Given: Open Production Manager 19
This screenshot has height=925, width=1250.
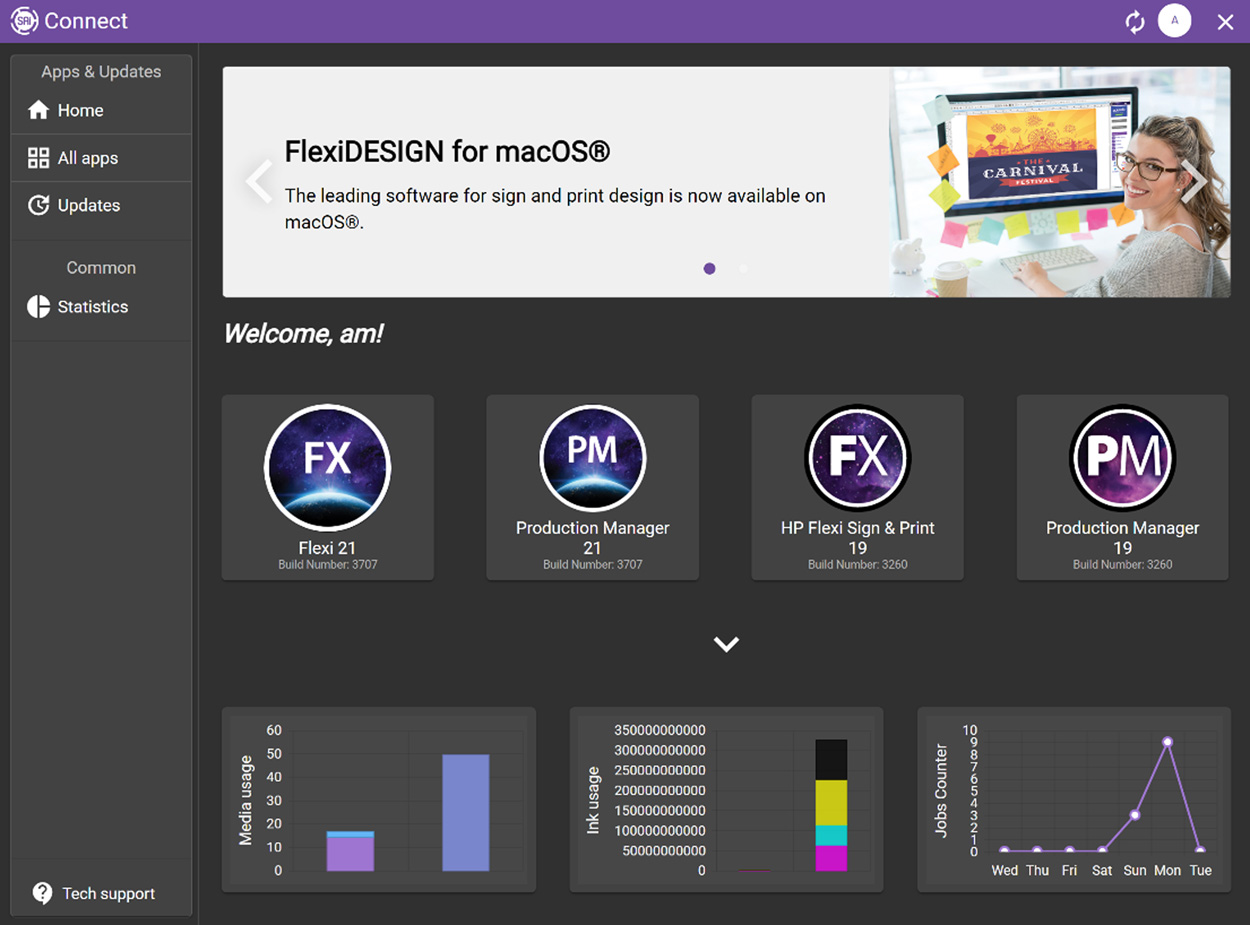Looking at the screenshot, I should 1122,487.
